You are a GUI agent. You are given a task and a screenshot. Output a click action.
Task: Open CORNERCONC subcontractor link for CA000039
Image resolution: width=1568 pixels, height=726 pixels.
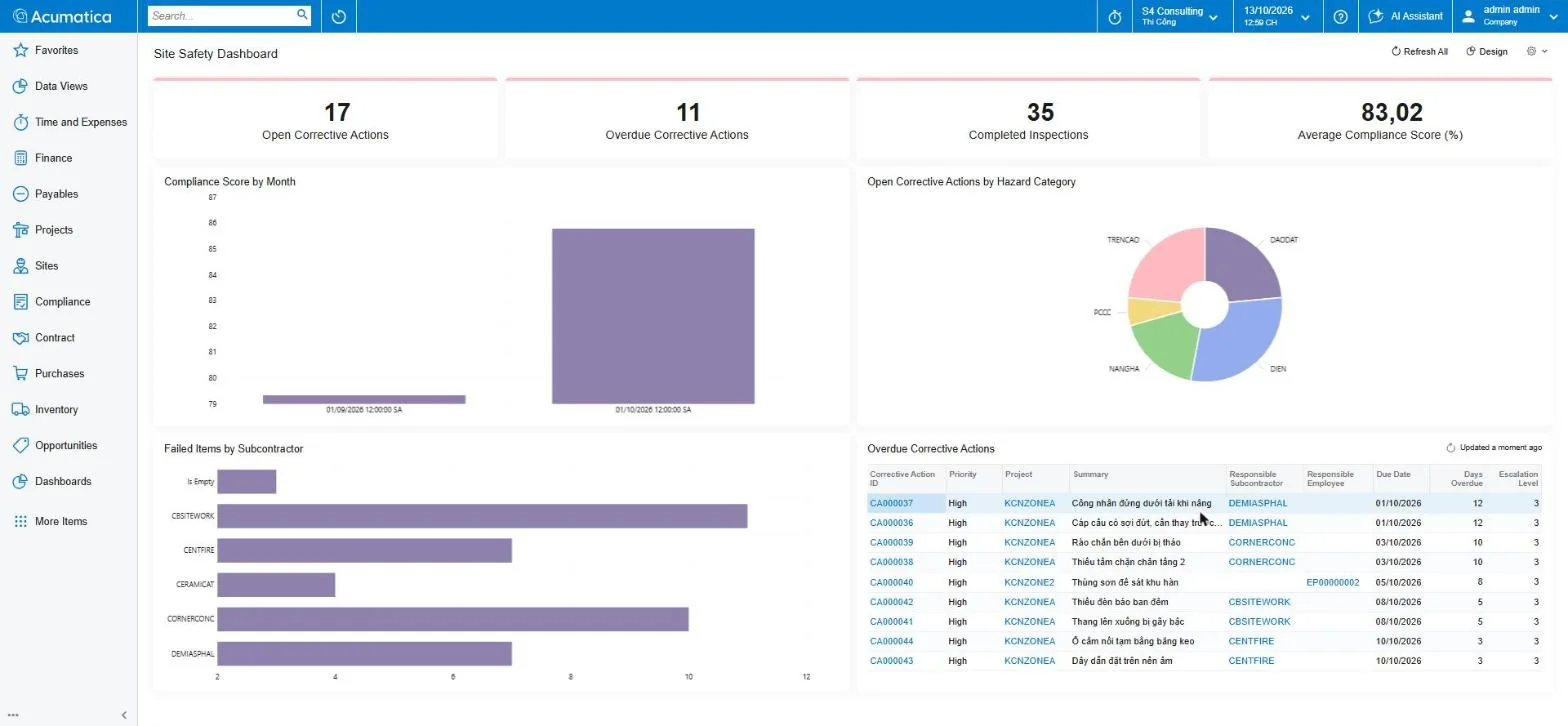[x=1261, y=542]
